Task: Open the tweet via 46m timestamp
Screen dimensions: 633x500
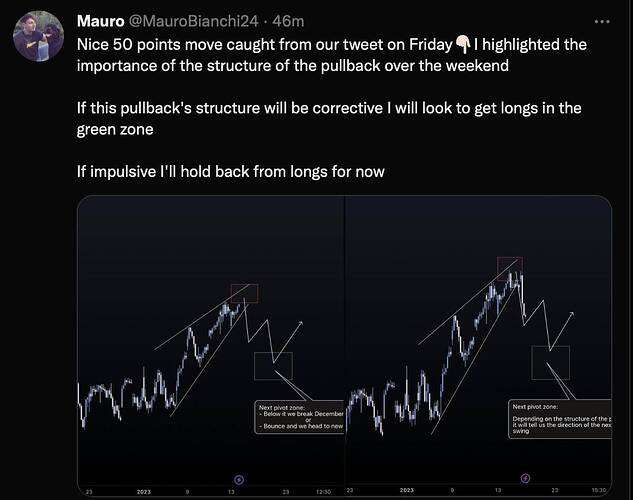Action: point(288,21)
